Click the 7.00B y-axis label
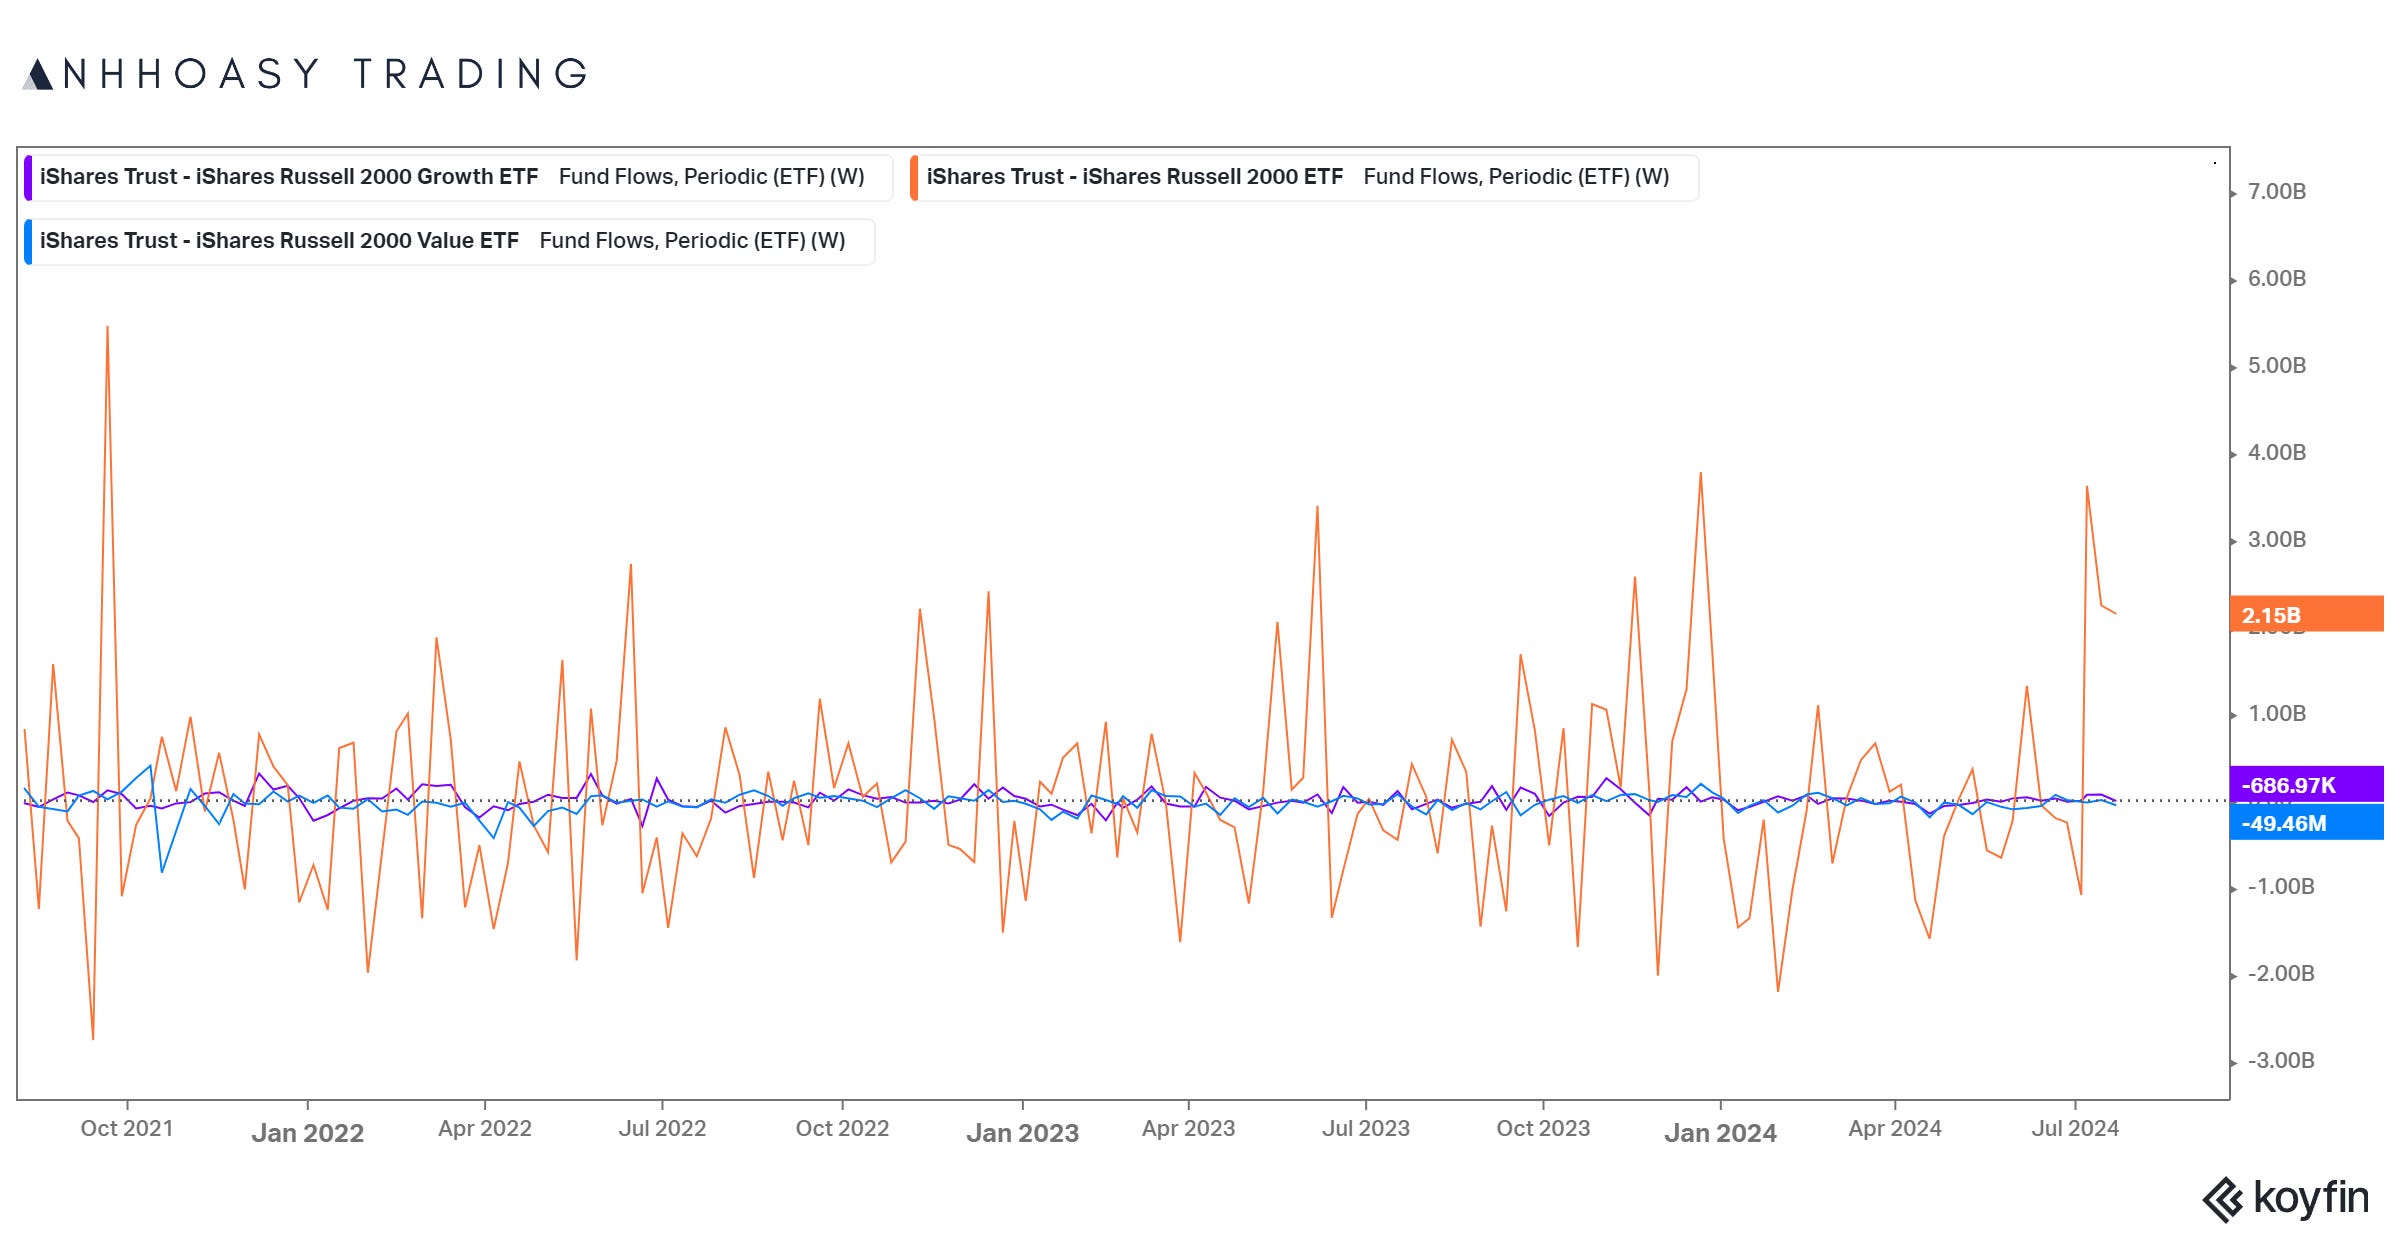Image resolution: width=2400 pixels, height=1240 pixels. click(2276, 192)
